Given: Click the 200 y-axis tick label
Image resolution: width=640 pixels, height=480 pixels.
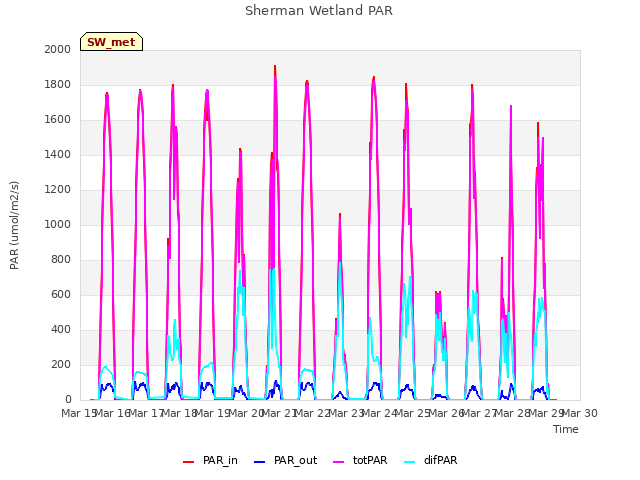Looking at the screenshot, I should pyautogui.click(x=61, y=364).
